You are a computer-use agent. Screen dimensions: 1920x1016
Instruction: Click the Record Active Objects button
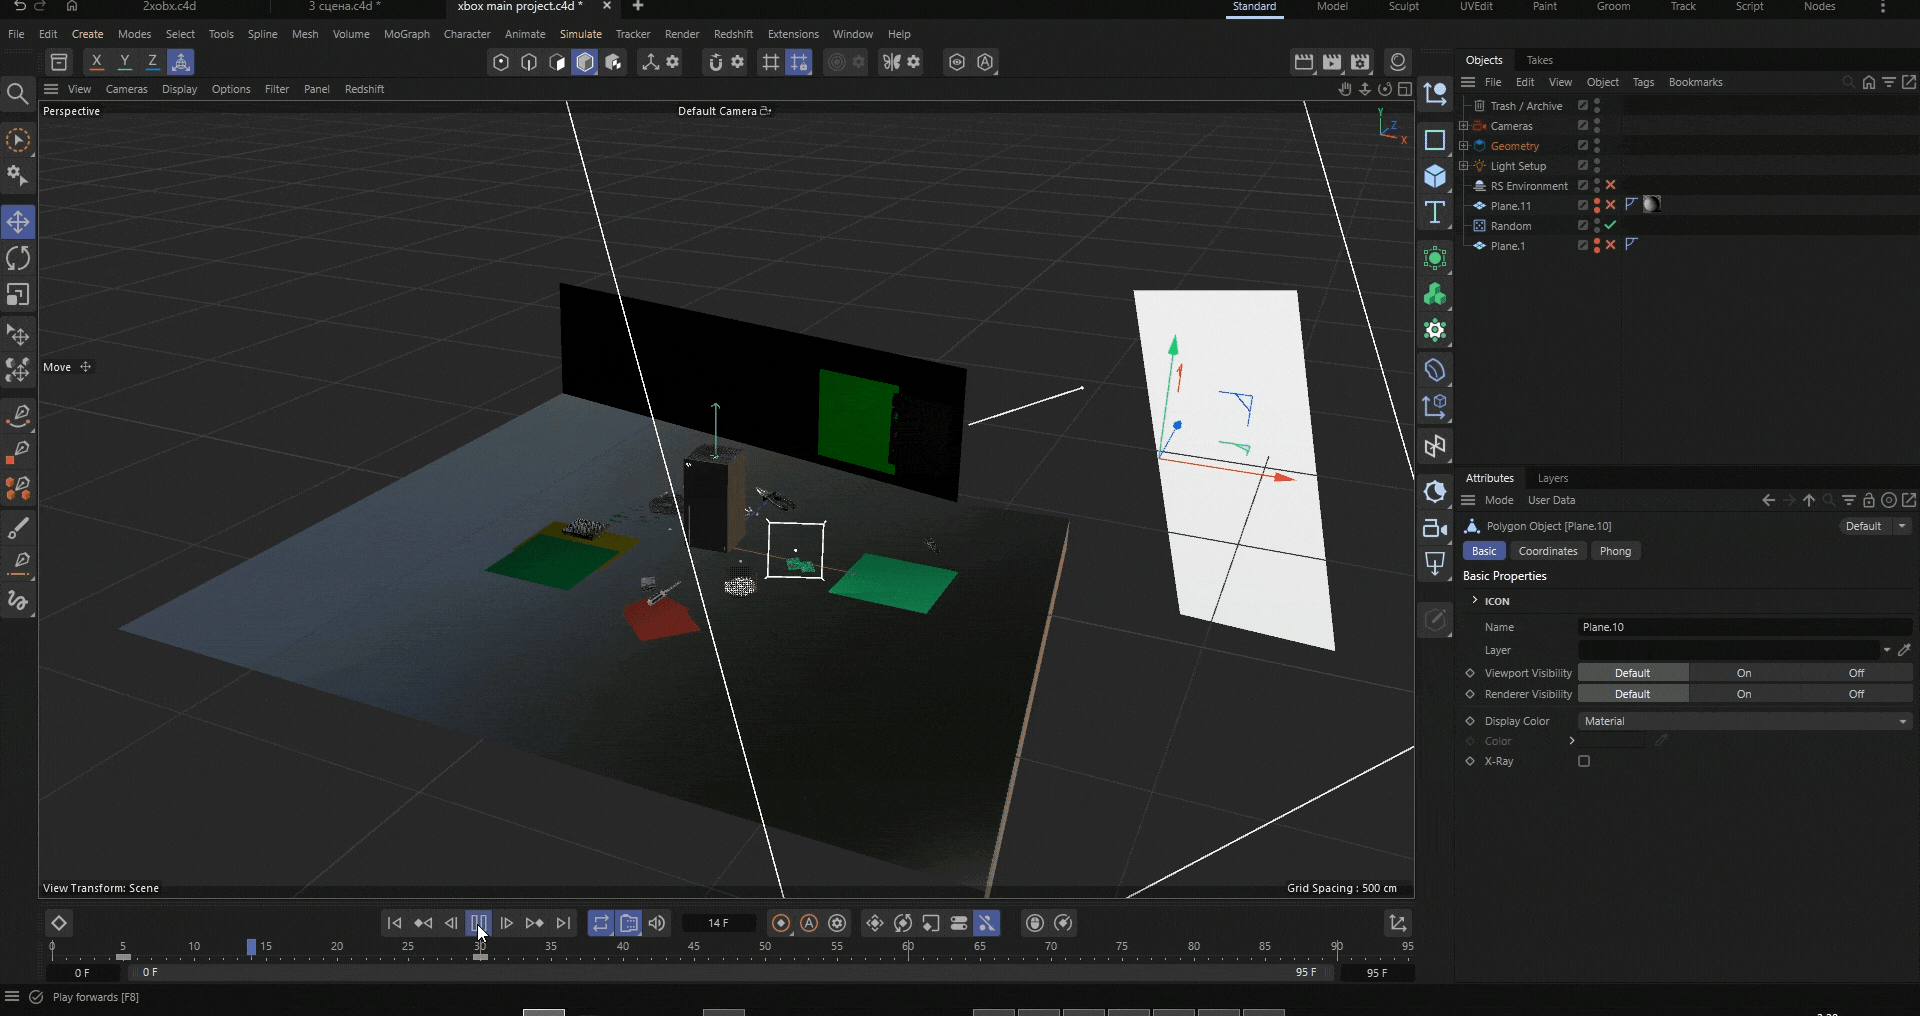(781, 923)
